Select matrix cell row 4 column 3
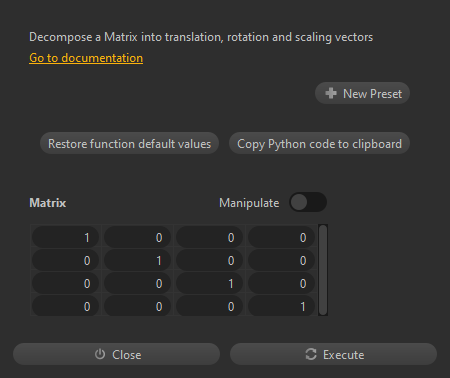 (210, 306)
